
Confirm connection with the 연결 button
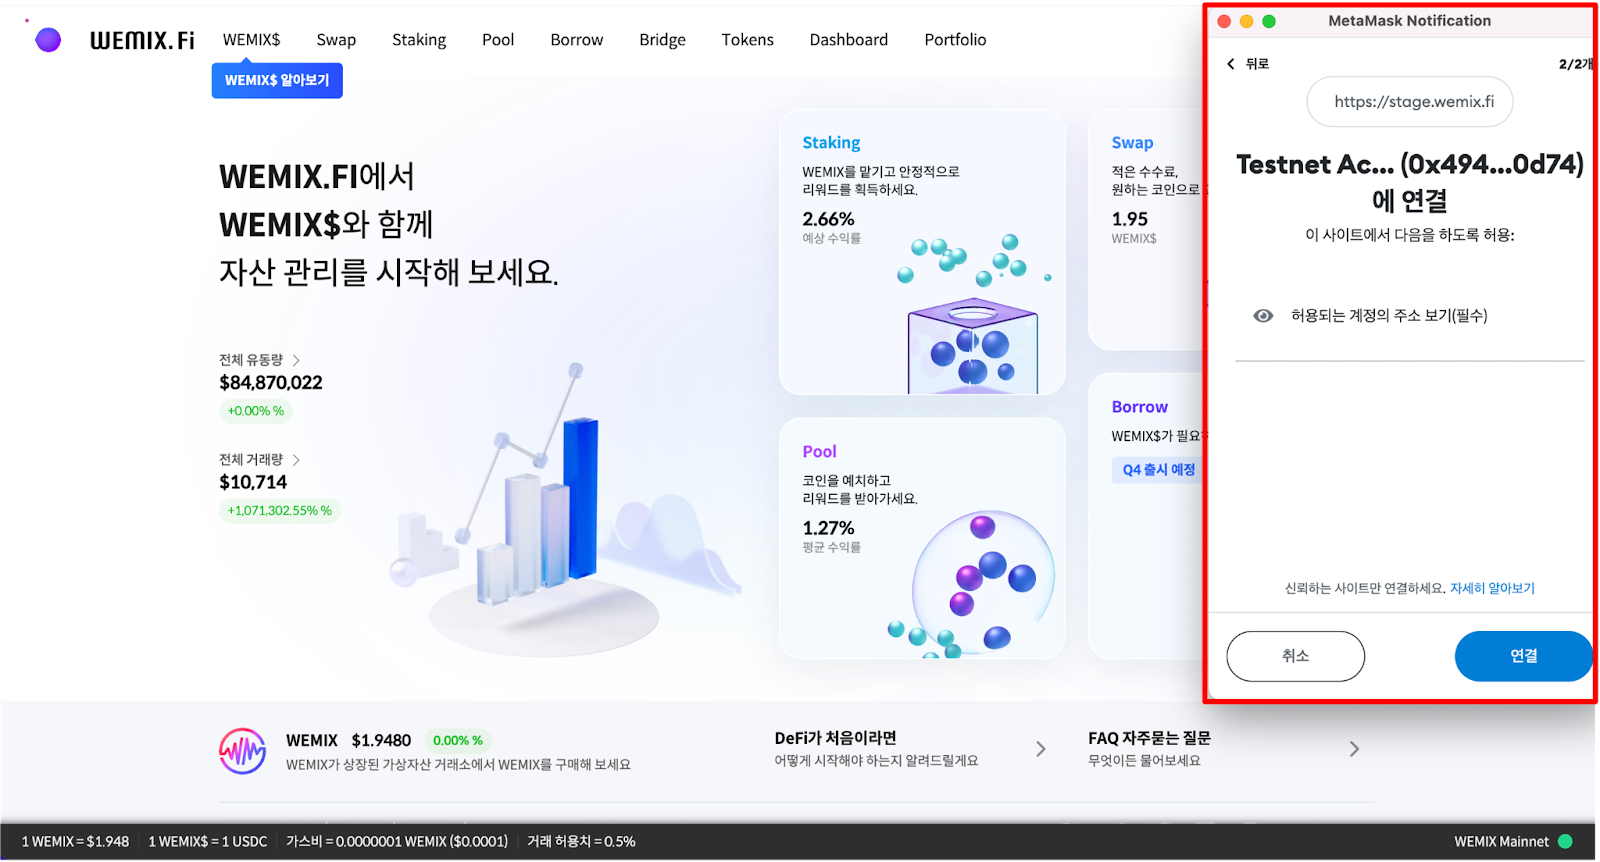pyautogui.click(x=1523, y=656)
